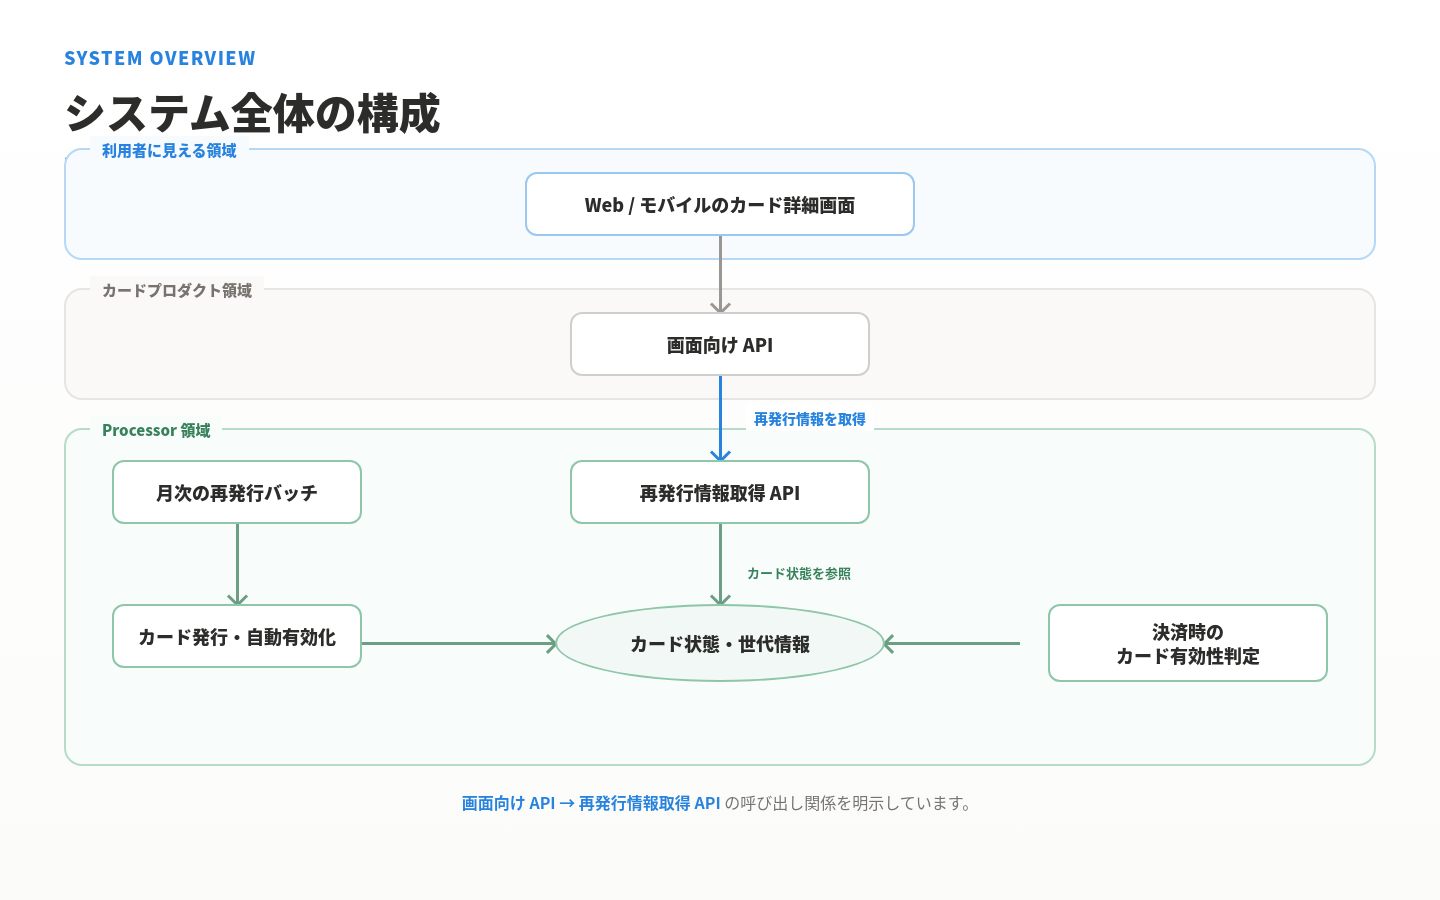Click the Web / モバイルのカード詳細画面 box

coord(720,204)
